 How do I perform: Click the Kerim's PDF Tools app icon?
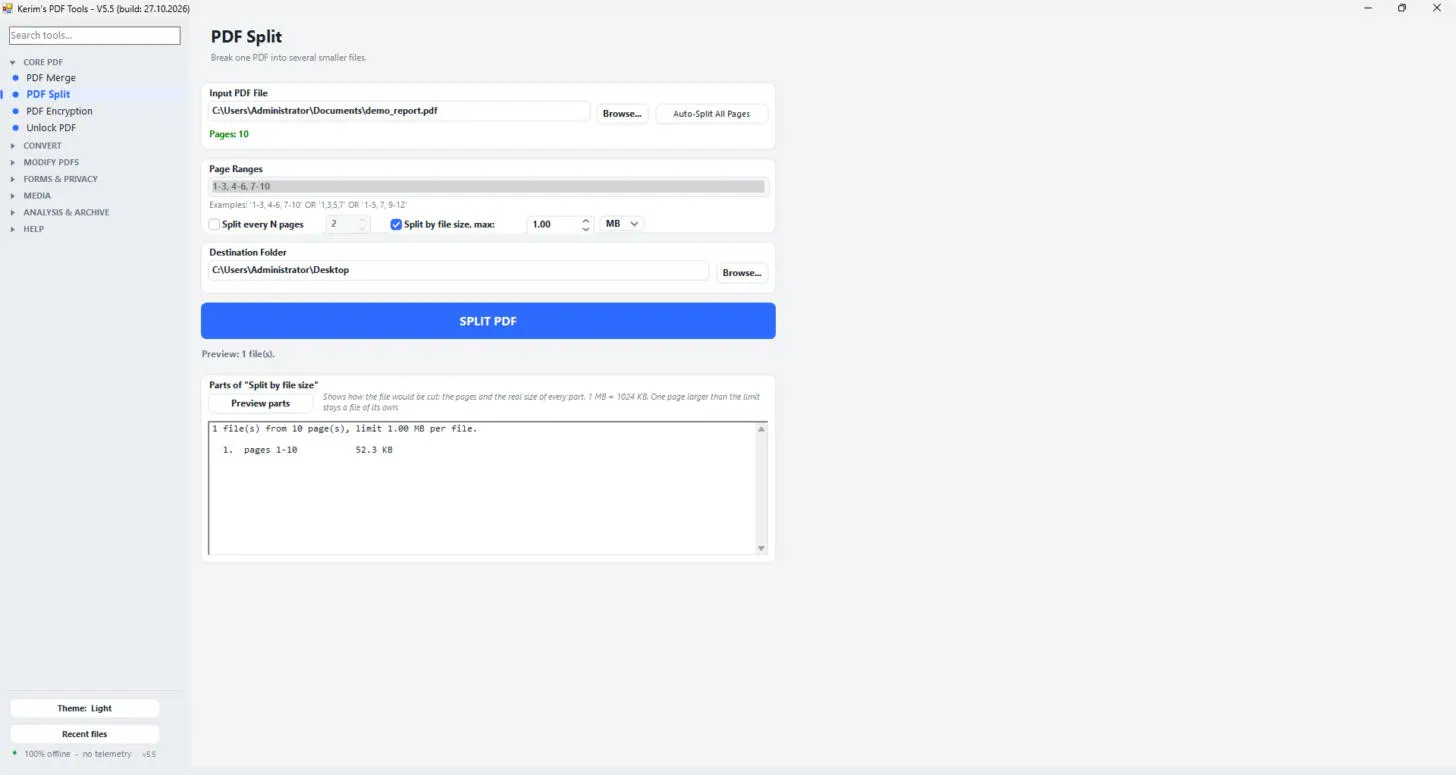7,8
